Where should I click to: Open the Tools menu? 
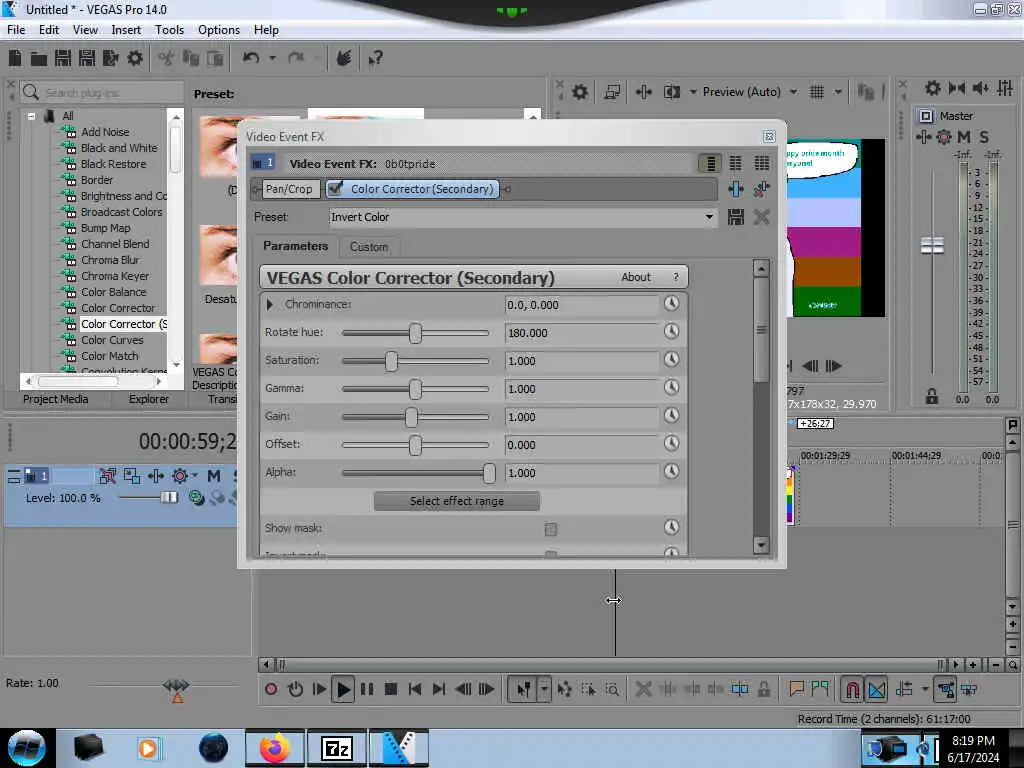coord(169,30)
